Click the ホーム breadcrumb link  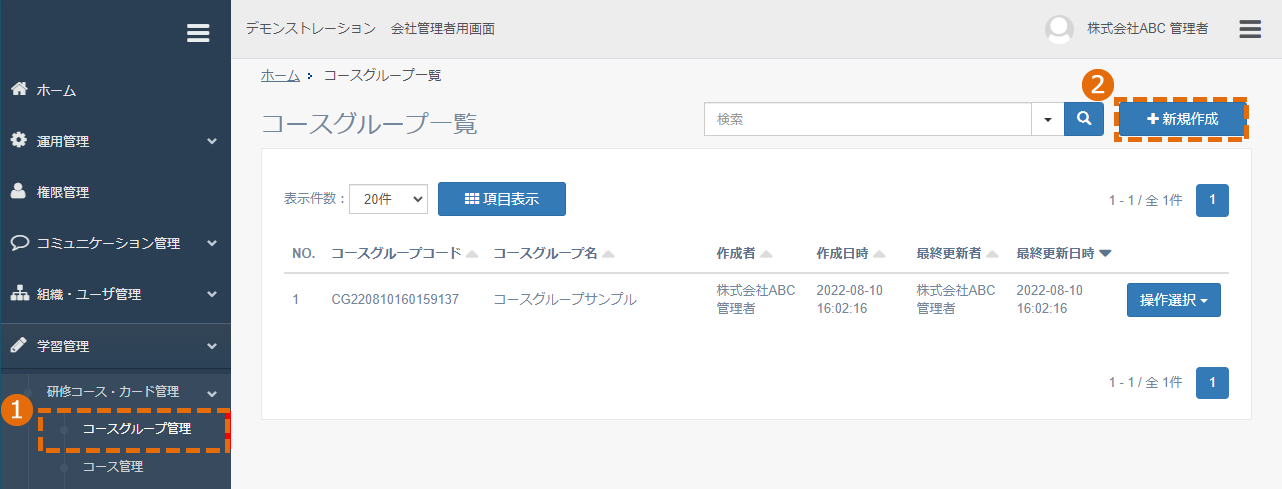tap(280, 75)
